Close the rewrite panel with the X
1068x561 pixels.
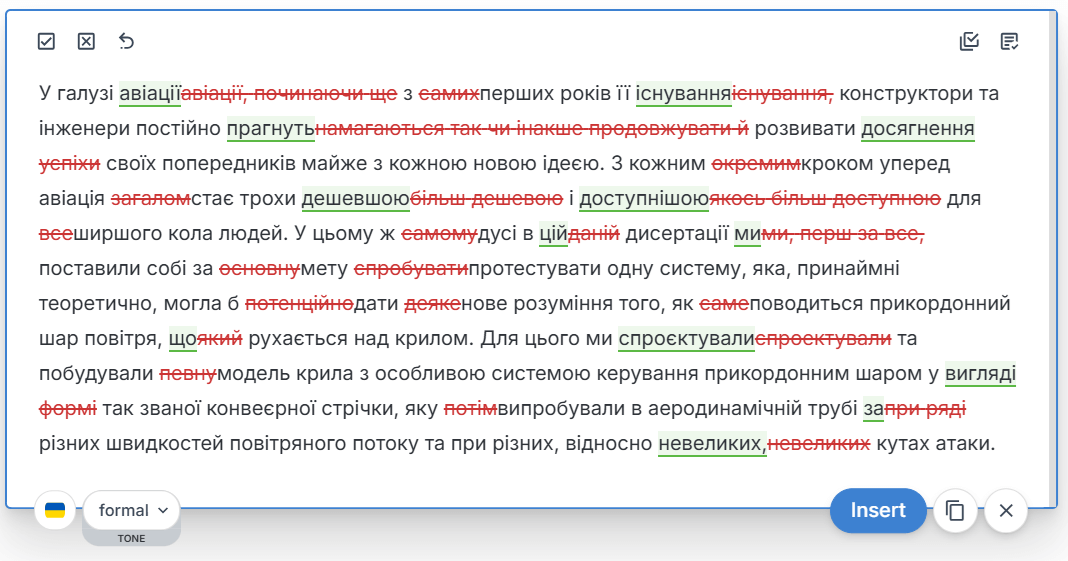(1006, 511)
